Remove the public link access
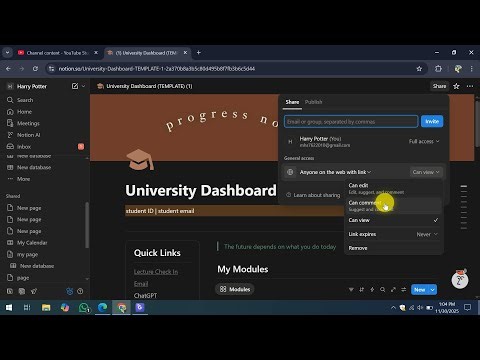Screen dimensions: 480x360 coord(393,248)
